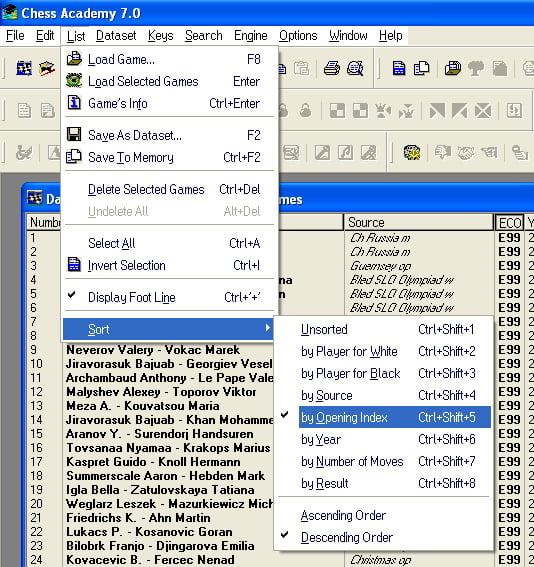Sort games by Year
This screenshot has height=567, width=534.
384,439
